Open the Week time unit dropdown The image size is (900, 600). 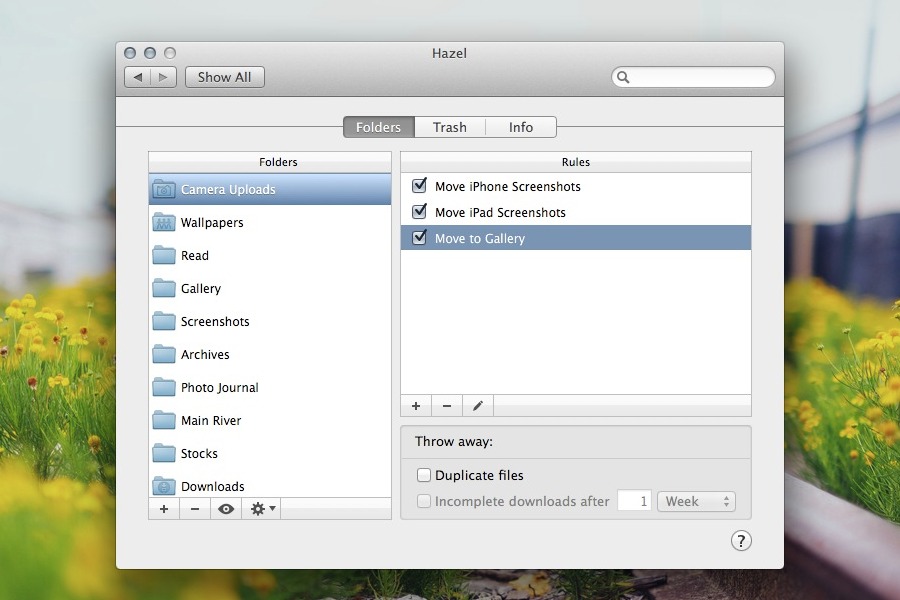pos(696,502)
